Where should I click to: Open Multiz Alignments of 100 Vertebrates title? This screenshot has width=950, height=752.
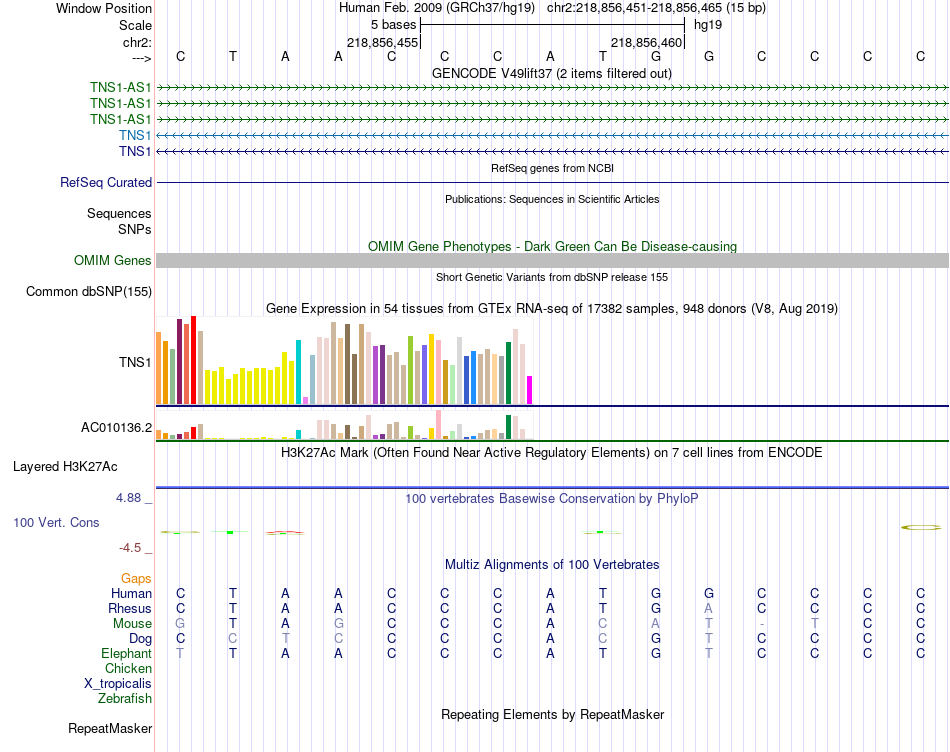(x=552, y=565)
